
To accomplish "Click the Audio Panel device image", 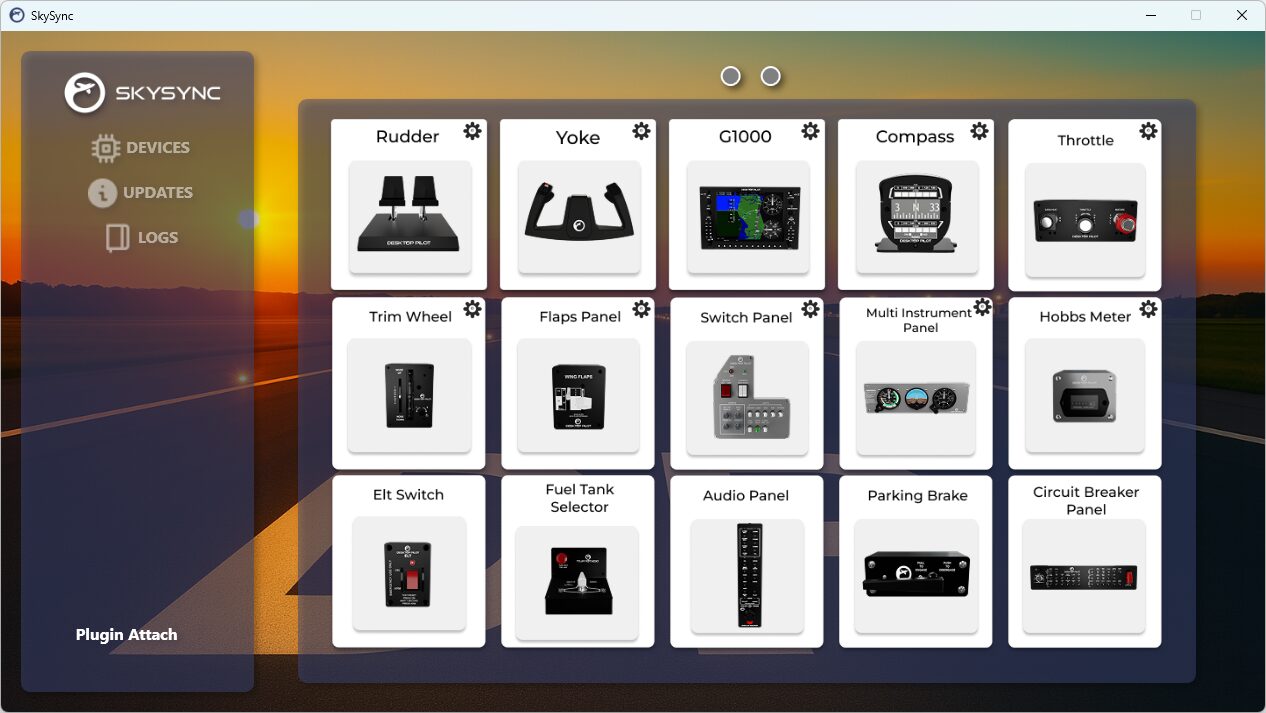I will (x=746, y=575).
